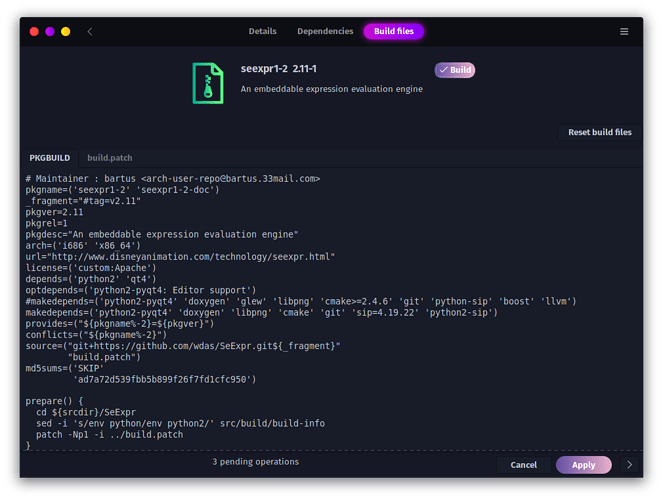Screen dimensions: 662x500
Task: Click the package name 'seexpr1-2 2.11-1'
Action: pyautogui.click(x=278, y=69)
